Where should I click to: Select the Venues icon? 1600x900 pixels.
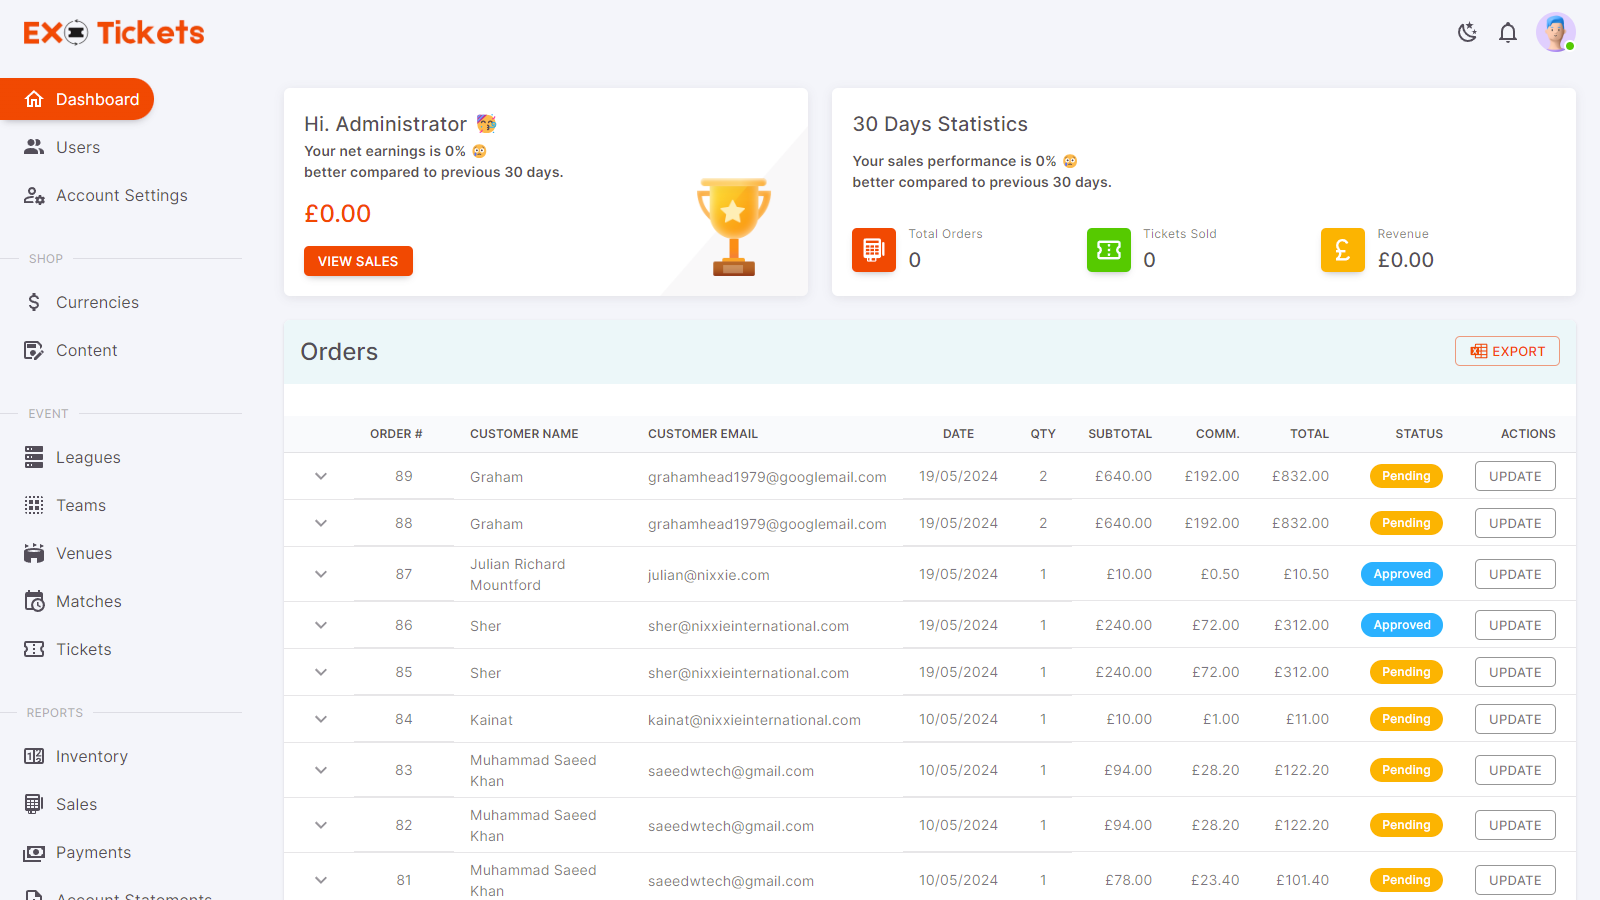(x=33, y=553)
